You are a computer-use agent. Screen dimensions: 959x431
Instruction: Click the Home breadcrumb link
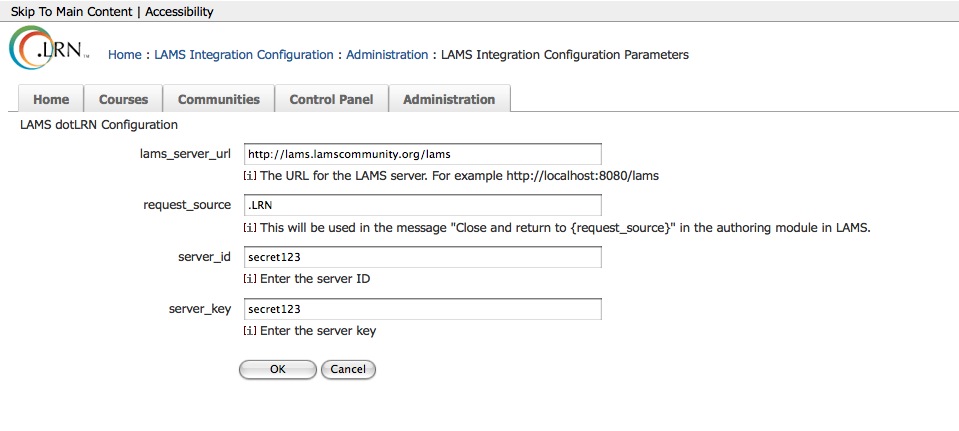pos(124,55)
